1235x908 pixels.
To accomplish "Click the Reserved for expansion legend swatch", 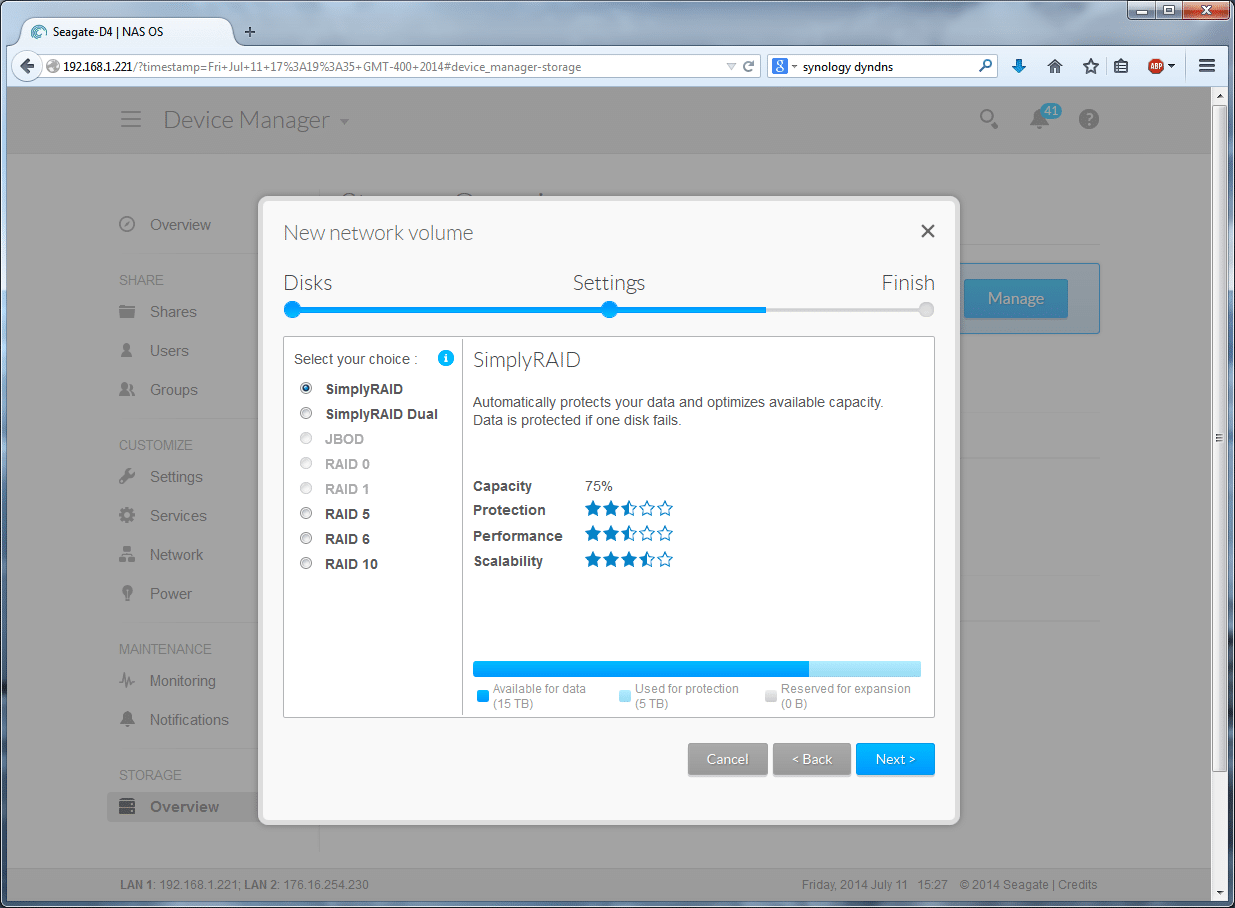I will pos(771,696).
